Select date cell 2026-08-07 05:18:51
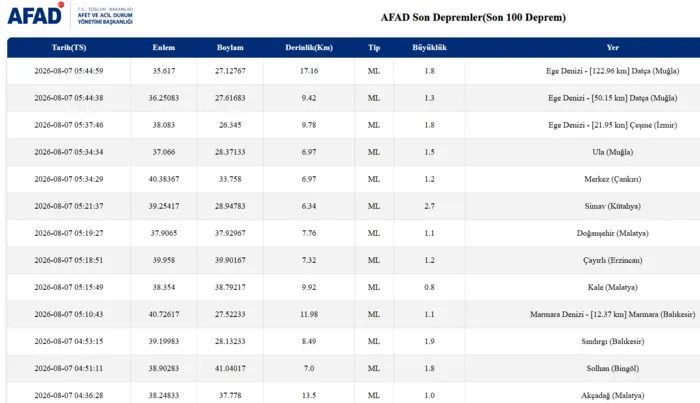Viewport: 700px width, 403px height. (69, 260)
